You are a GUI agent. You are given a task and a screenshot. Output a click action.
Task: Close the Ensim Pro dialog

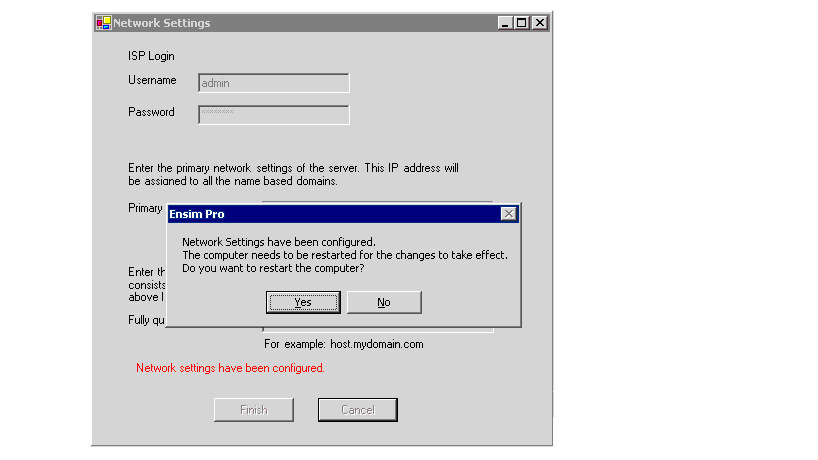[x=508, y=214]
